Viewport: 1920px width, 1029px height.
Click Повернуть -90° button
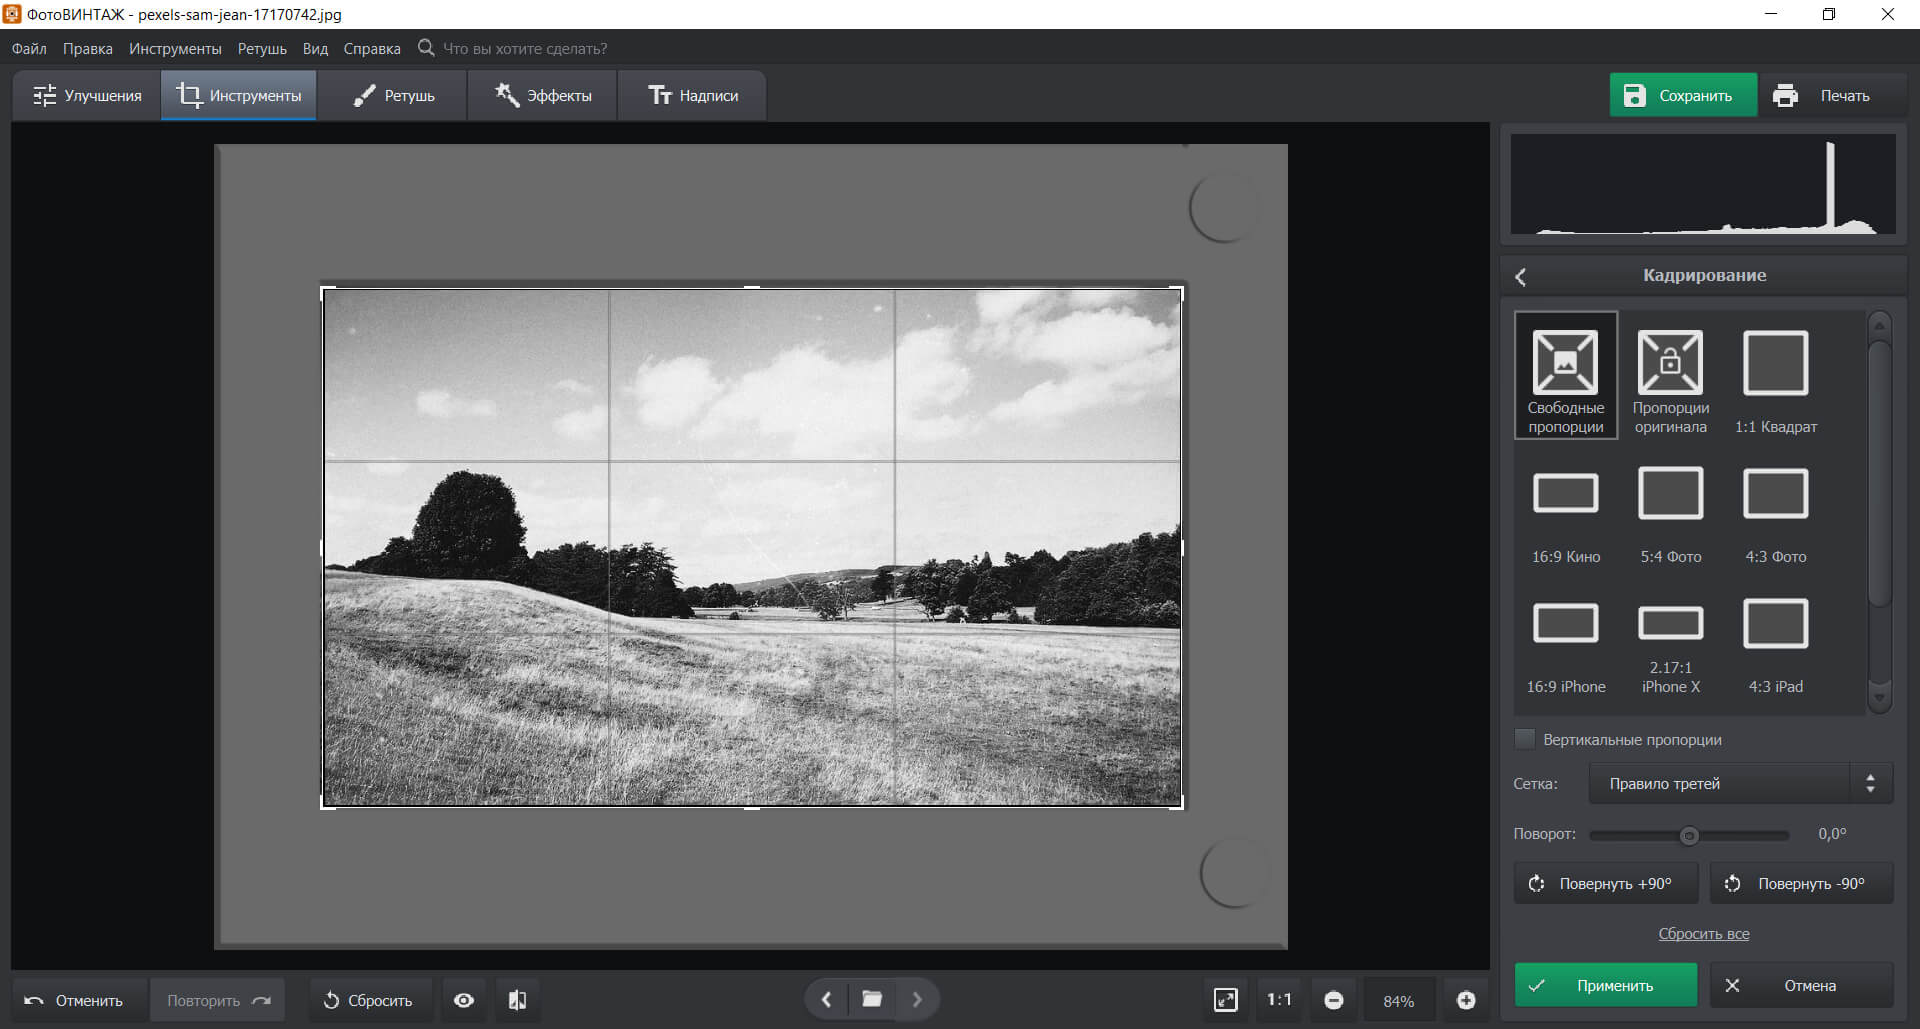tap(1801, 884)
